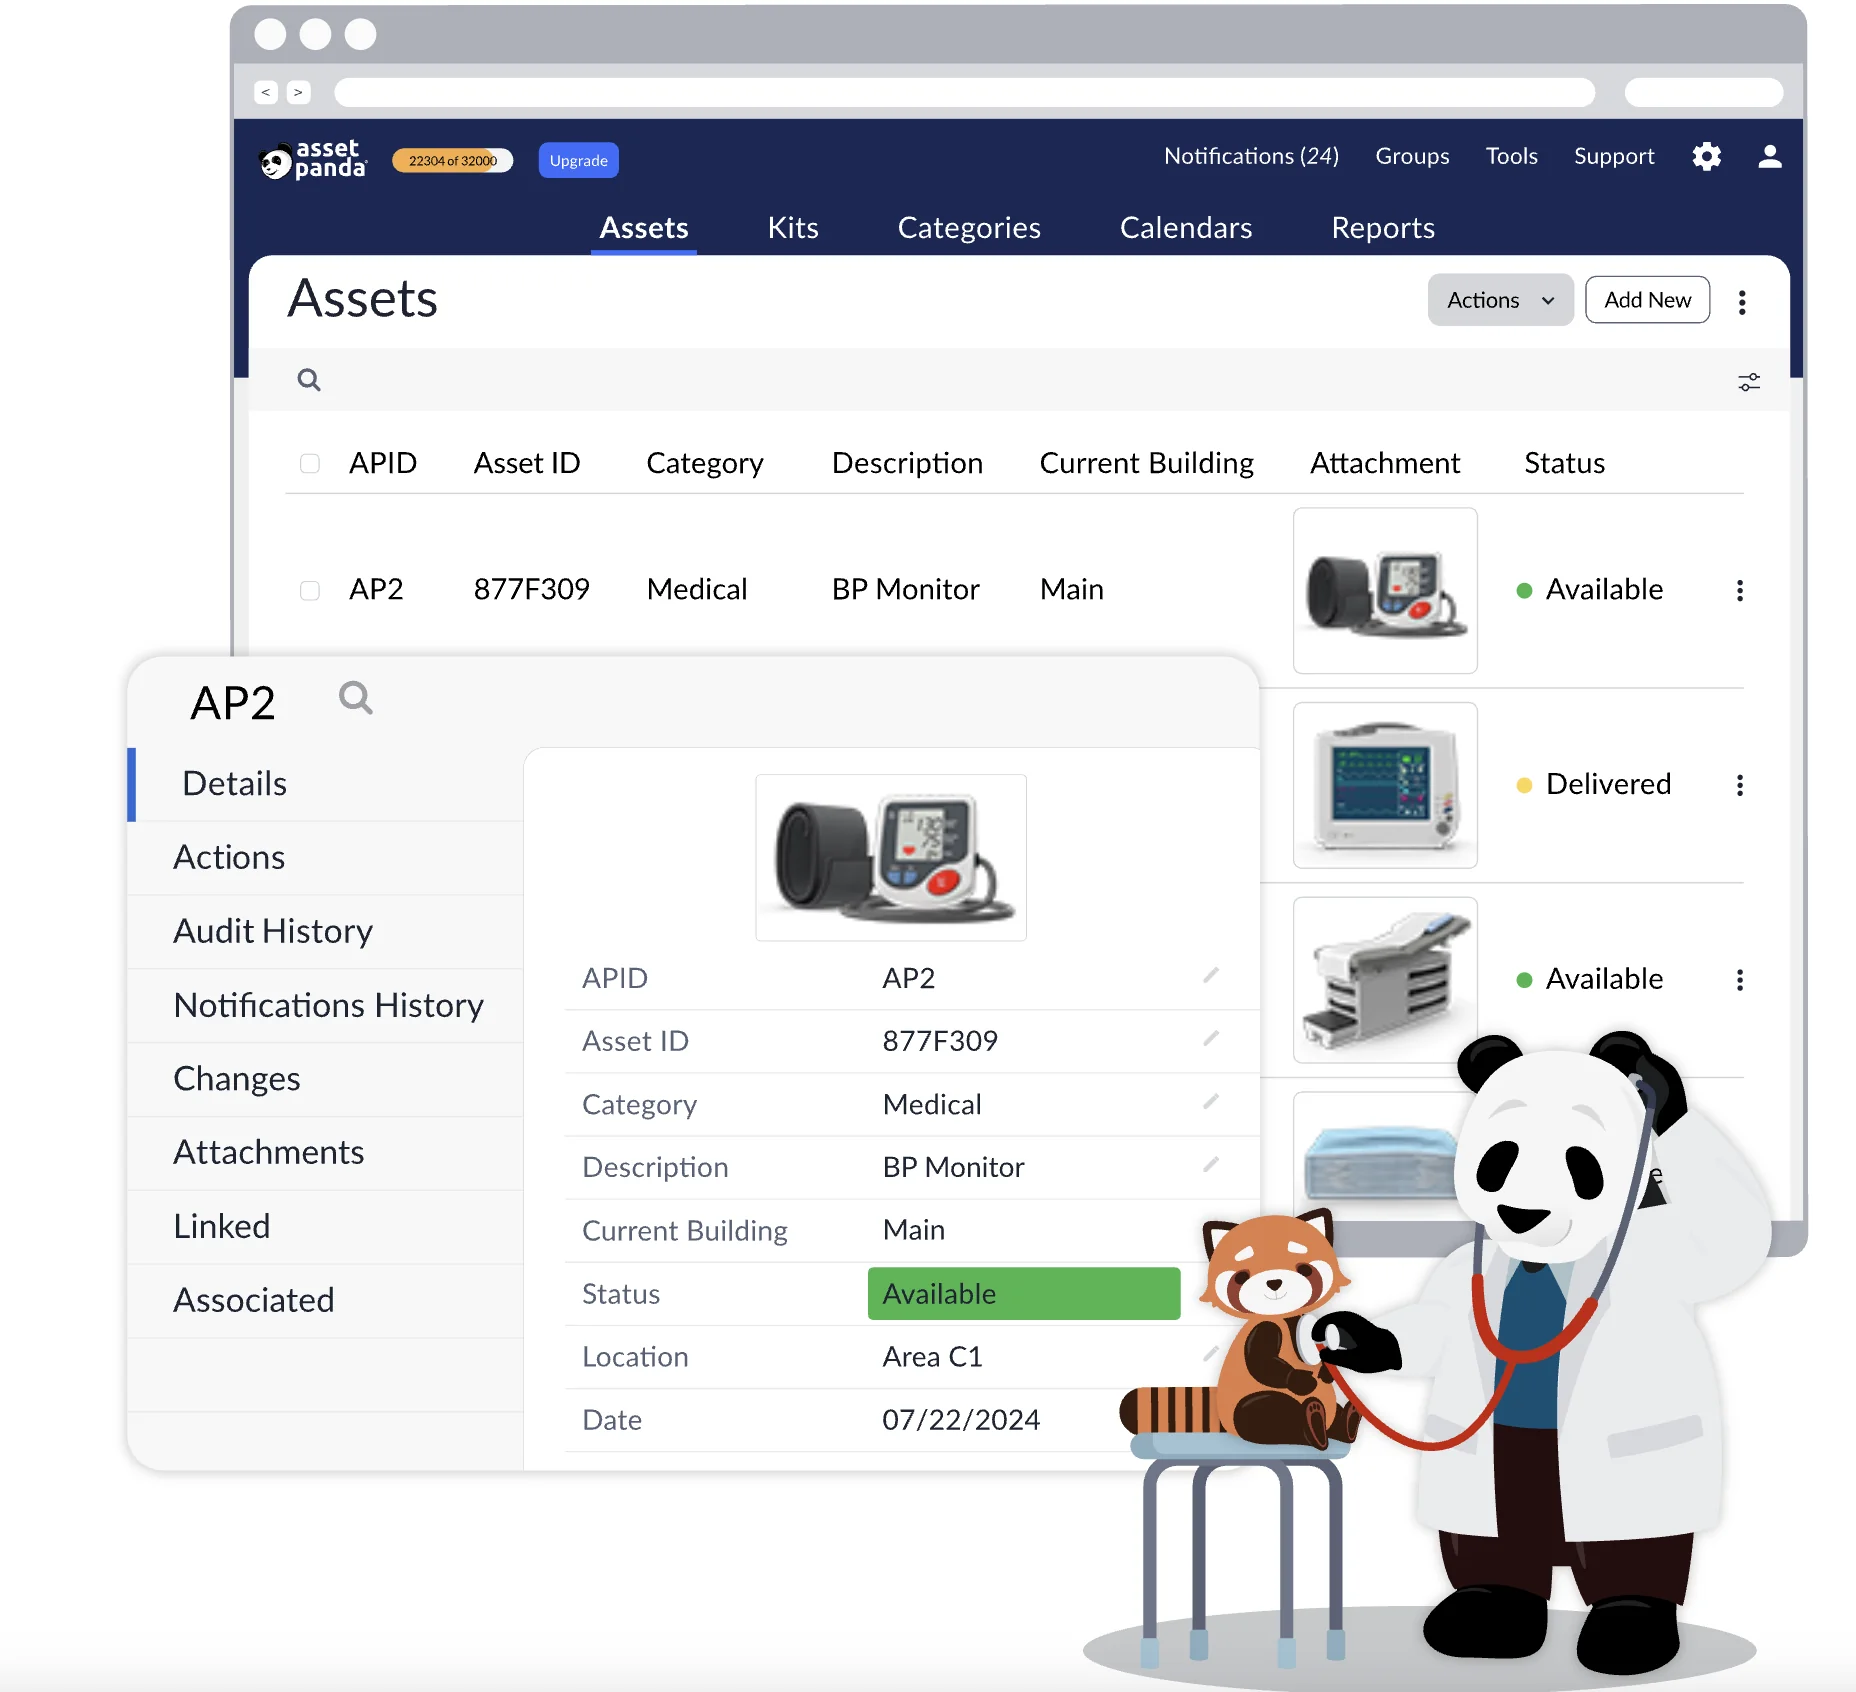Edit the Asset ID field pencil icon

point(1210,1039)
